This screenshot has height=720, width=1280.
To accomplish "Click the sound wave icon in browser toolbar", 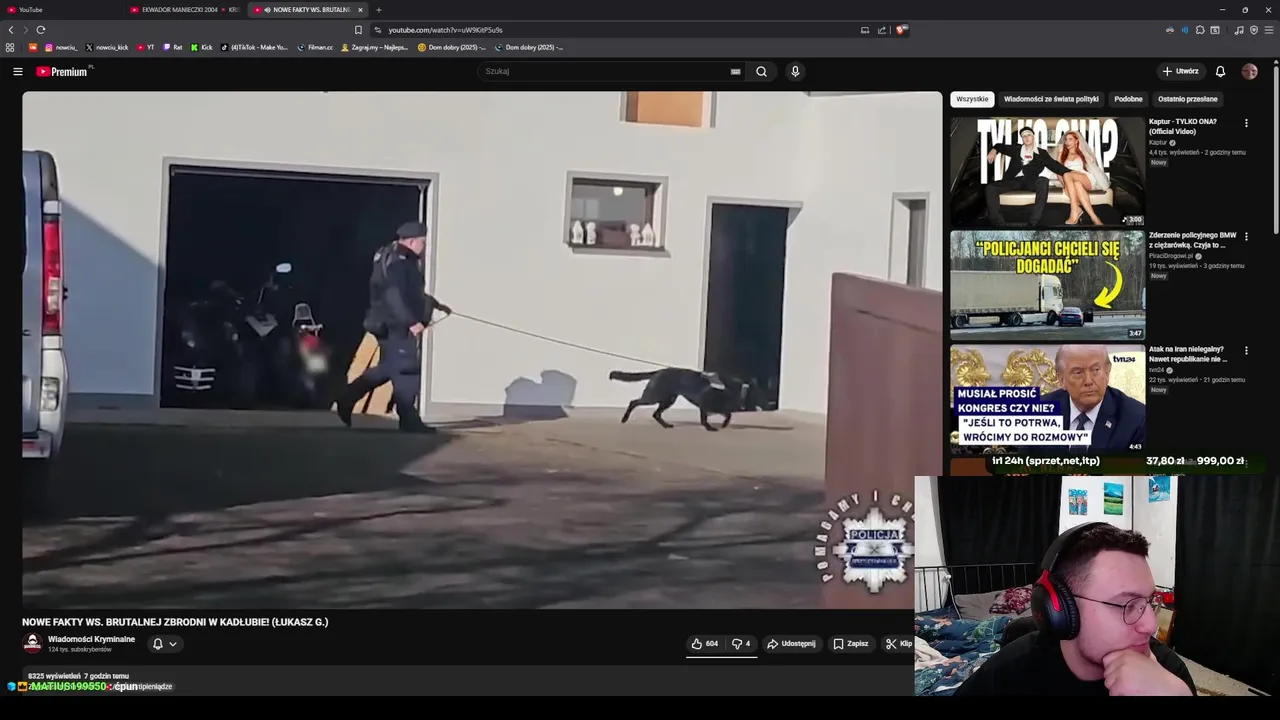I will pos(1185,30).
